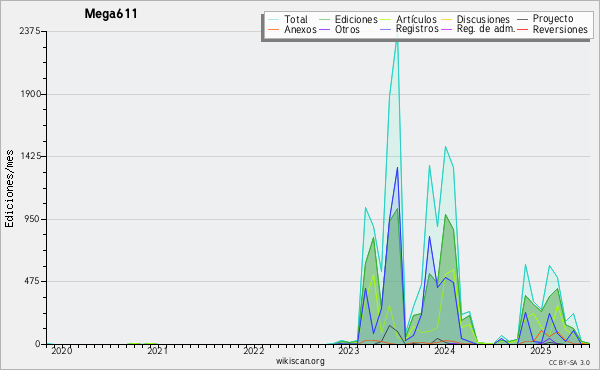Click the Ediciones legend label
The height and width of the screenshot is (370, 600).
[x=356, y=19]
